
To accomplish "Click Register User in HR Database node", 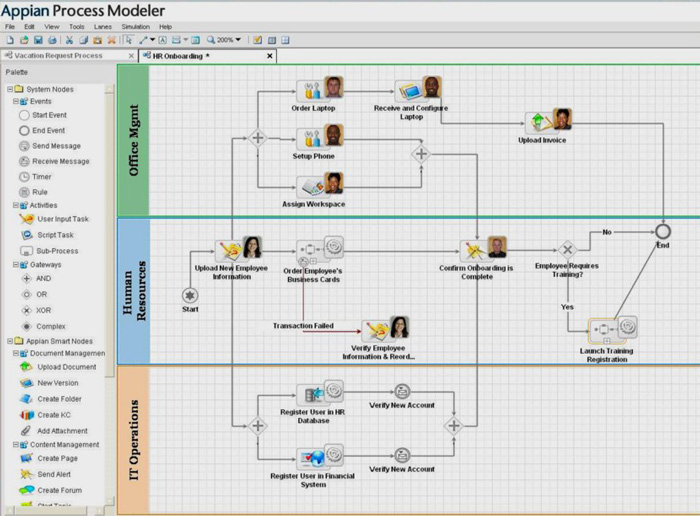I will (320, 393).
